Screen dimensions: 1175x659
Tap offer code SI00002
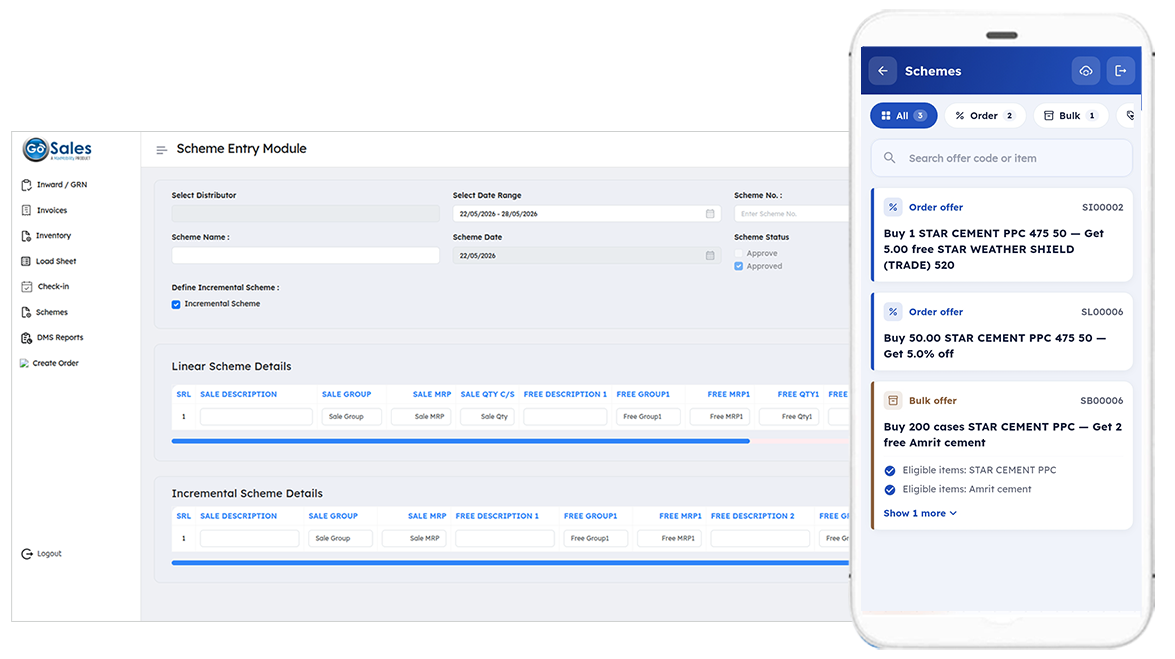point(1102,208)
